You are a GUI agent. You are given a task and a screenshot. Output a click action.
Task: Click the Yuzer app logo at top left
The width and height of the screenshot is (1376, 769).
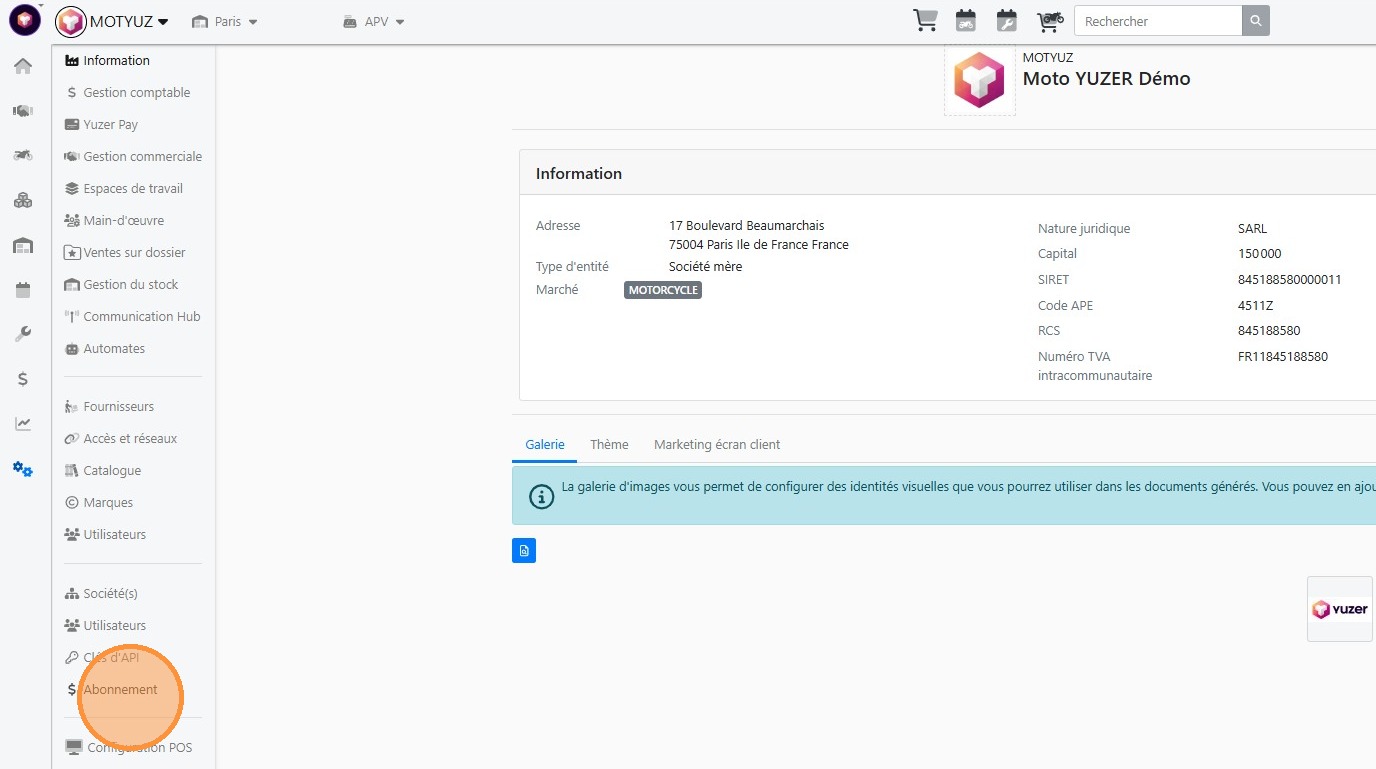pos(25,20)
